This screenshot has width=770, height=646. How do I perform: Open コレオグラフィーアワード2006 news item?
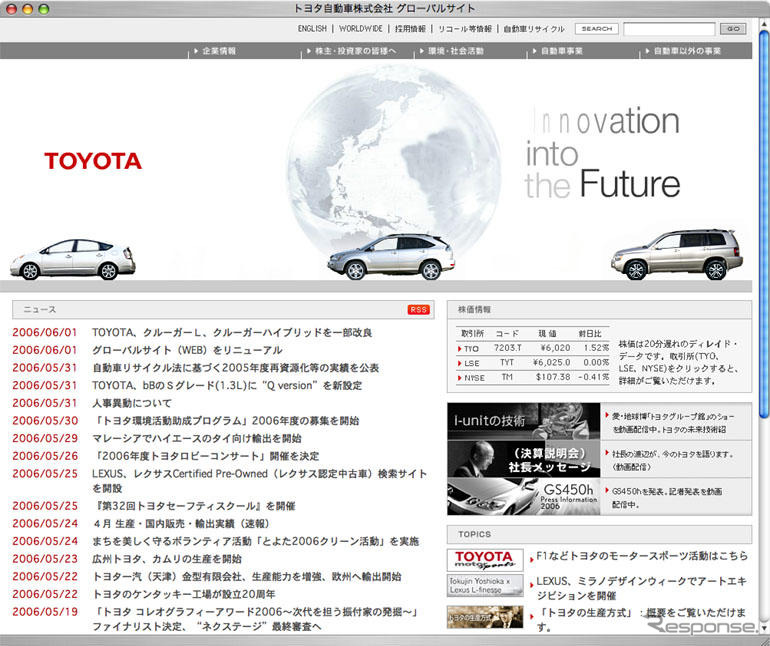pyautogui.click(x=255, y=619)
